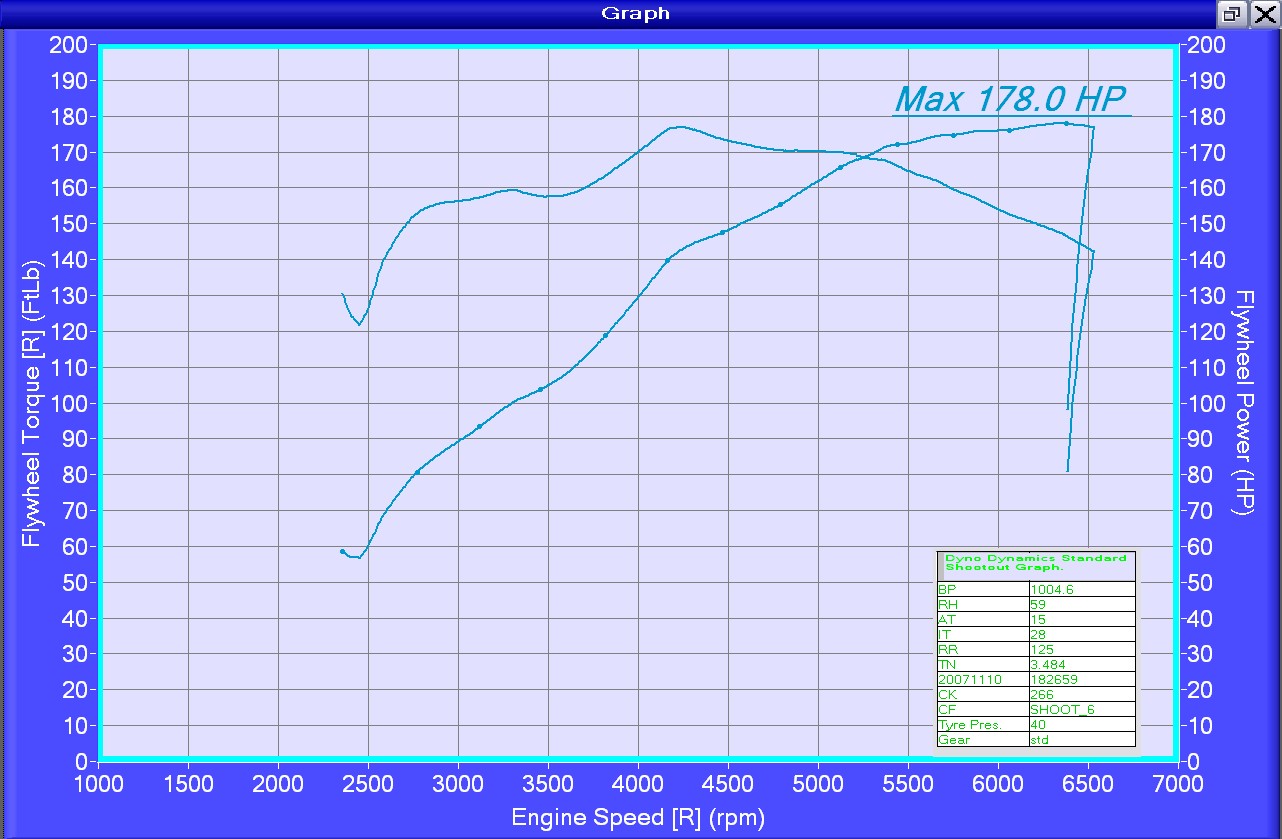Click the IT value 28 cell
This screenshot has height=839, width=1282.
1081,635
